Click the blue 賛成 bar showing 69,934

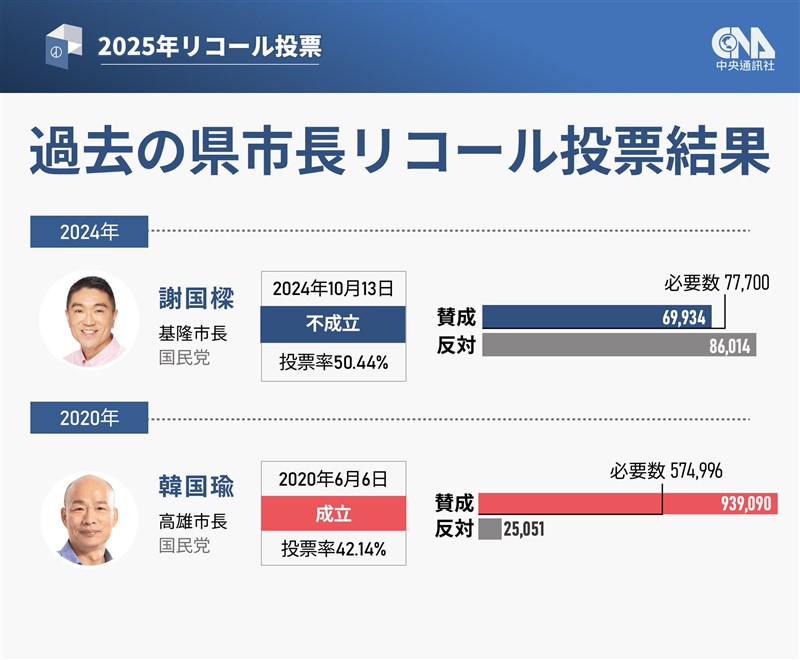pos(596,318)
